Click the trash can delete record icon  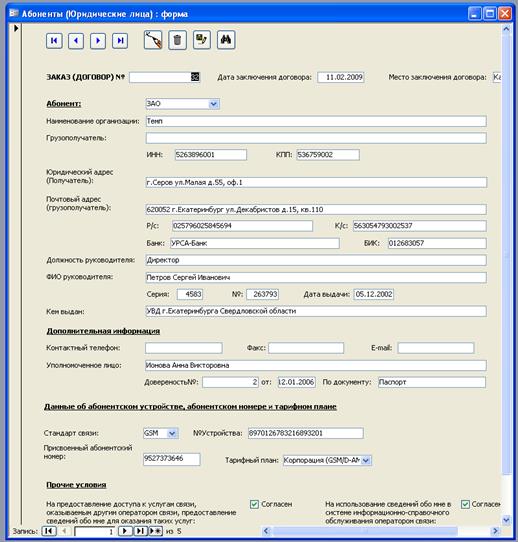point(177,40)
